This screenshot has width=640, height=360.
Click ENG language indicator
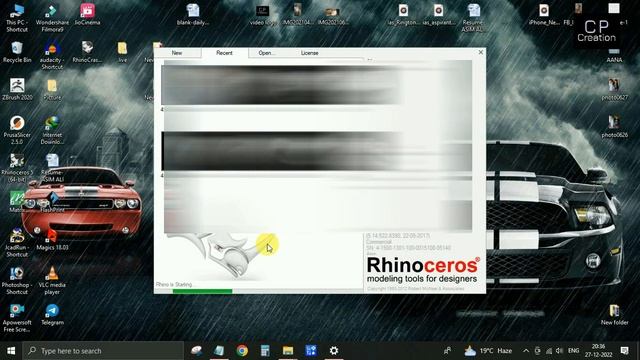coord(573,351)
